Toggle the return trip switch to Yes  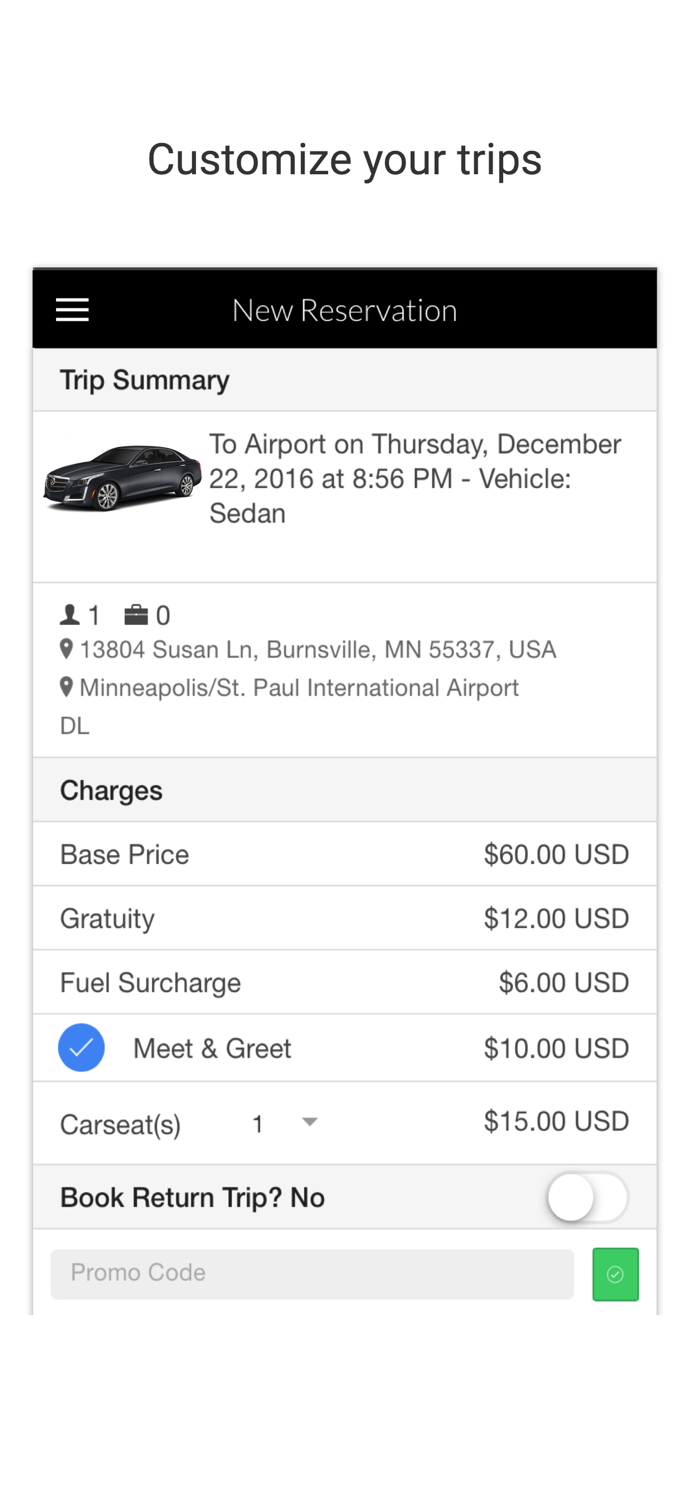(x=589, y=1197)
